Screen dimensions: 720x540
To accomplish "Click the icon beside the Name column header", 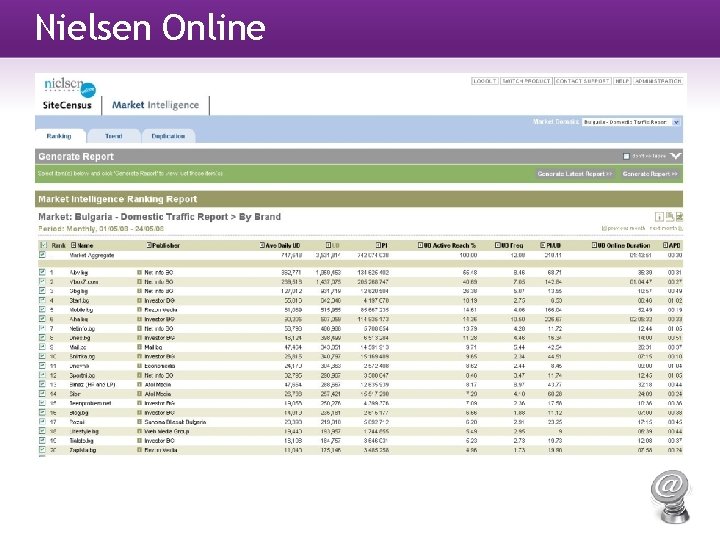I will coord(73,245).
